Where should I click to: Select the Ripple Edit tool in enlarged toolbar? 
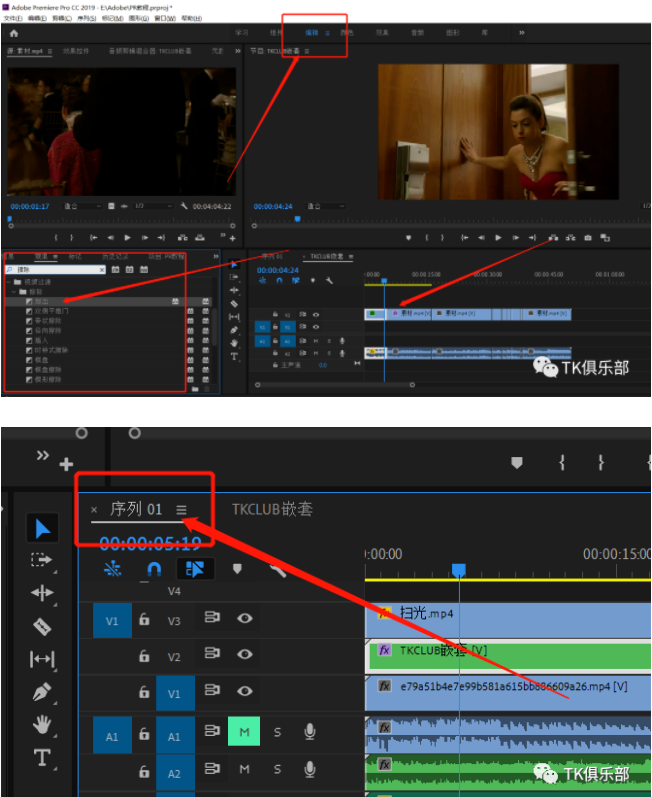click(x=42, y=593)
